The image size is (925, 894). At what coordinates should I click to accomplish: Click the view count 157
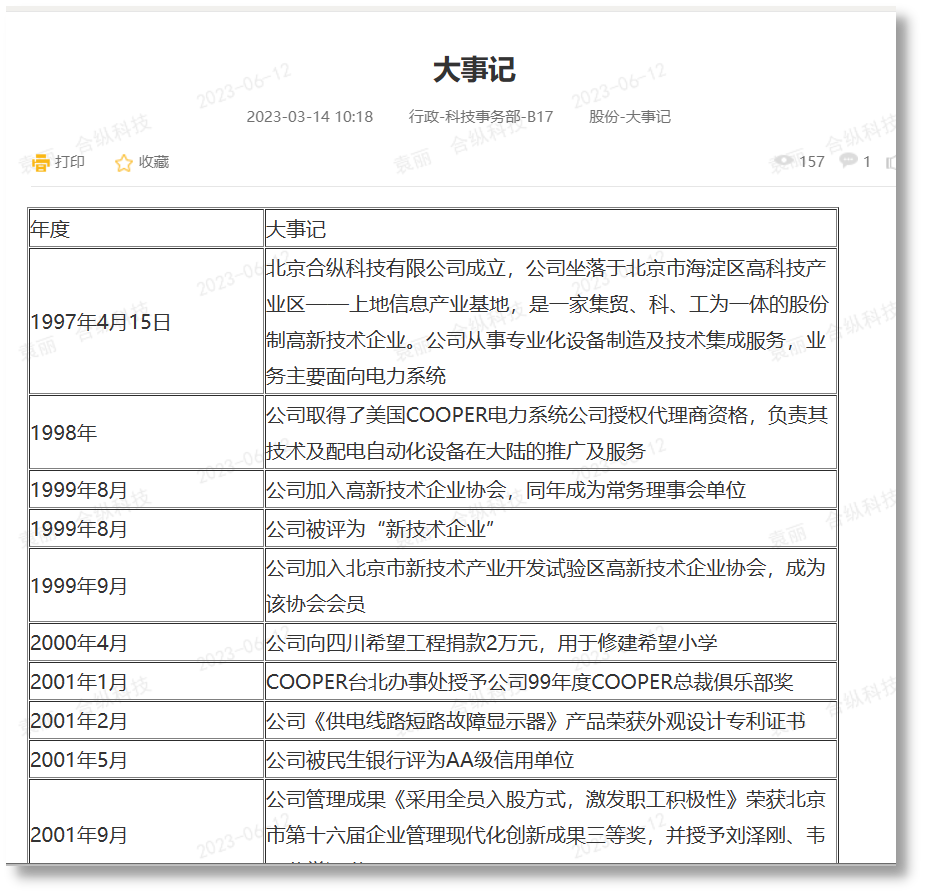point(811,162)
